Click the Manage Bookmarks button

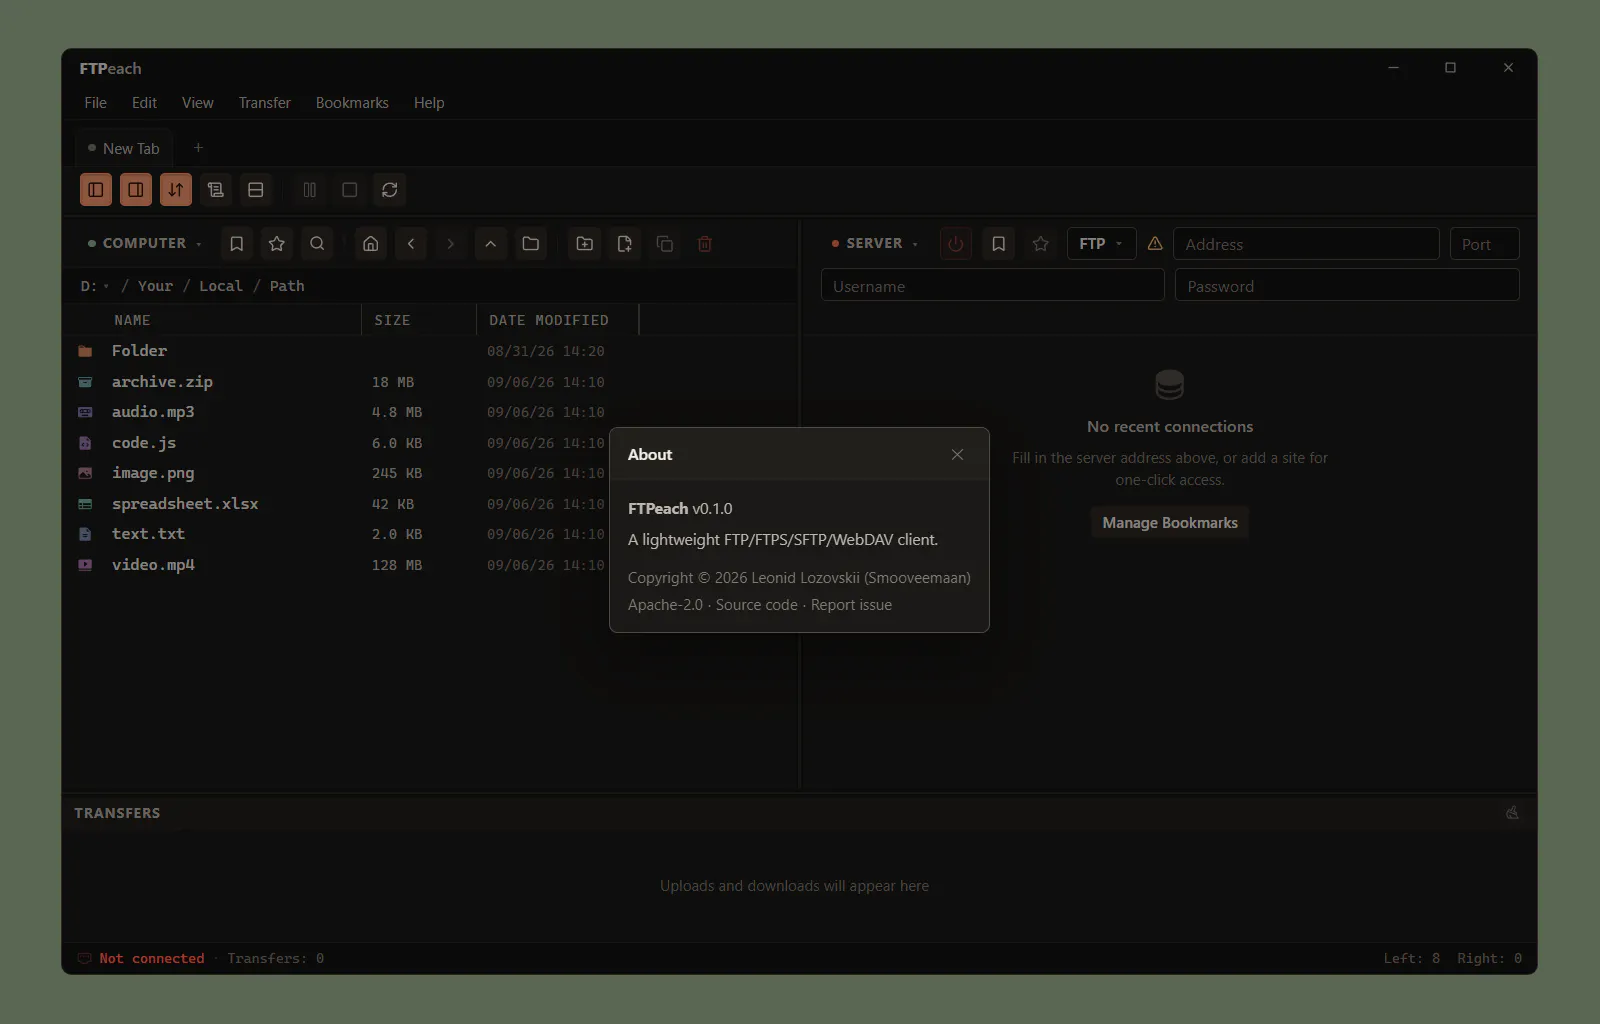[x=1170, y=523]
